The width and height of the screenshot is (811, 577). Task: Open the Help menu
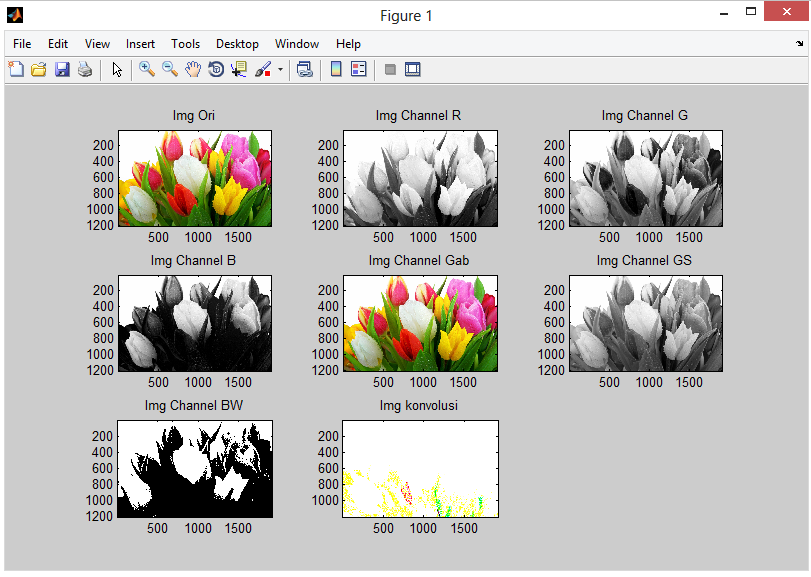point(348,44)
